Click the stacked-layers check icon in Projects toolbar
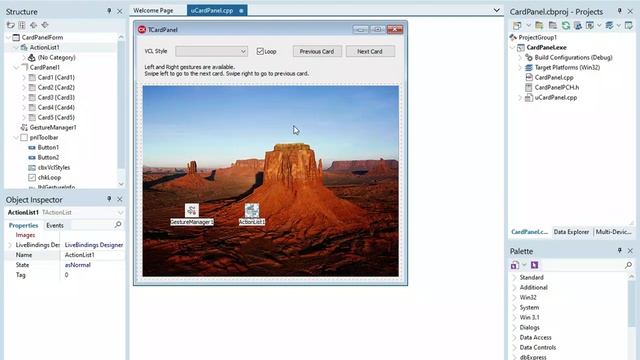The image size is (640, 360). point(609,25)
